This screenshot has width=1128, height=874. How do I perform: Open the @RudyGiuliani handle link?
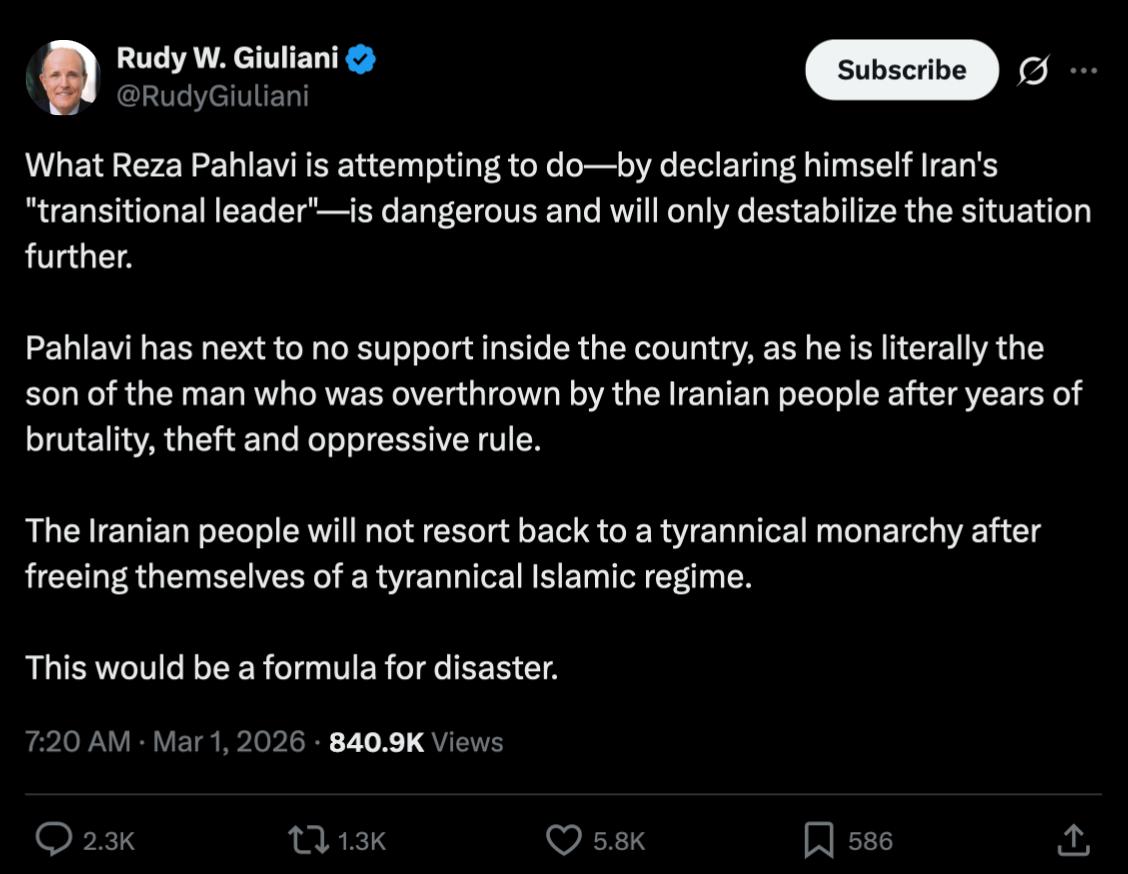click(x=212, y=96)
